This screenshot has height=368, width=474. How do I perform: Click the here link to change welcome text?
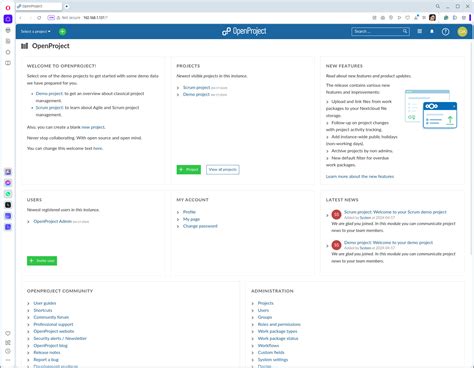pyautogui.click(x=98, y=148)
